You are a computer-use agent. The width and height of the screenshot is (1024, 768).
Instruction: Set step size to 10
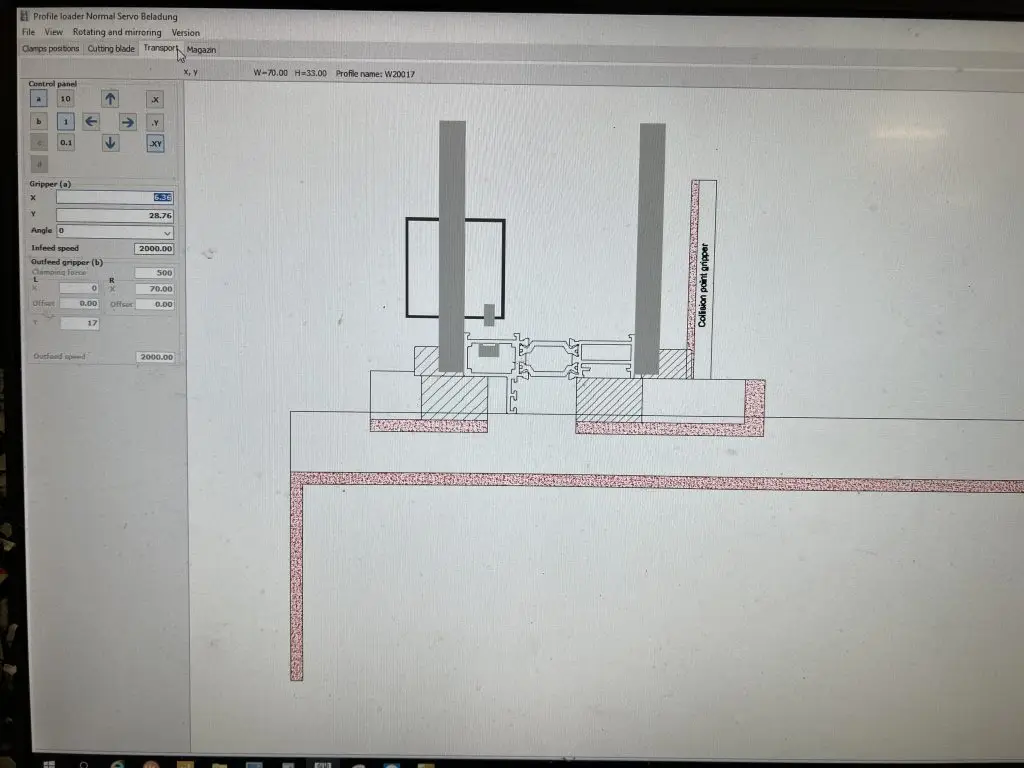point(65,99)
